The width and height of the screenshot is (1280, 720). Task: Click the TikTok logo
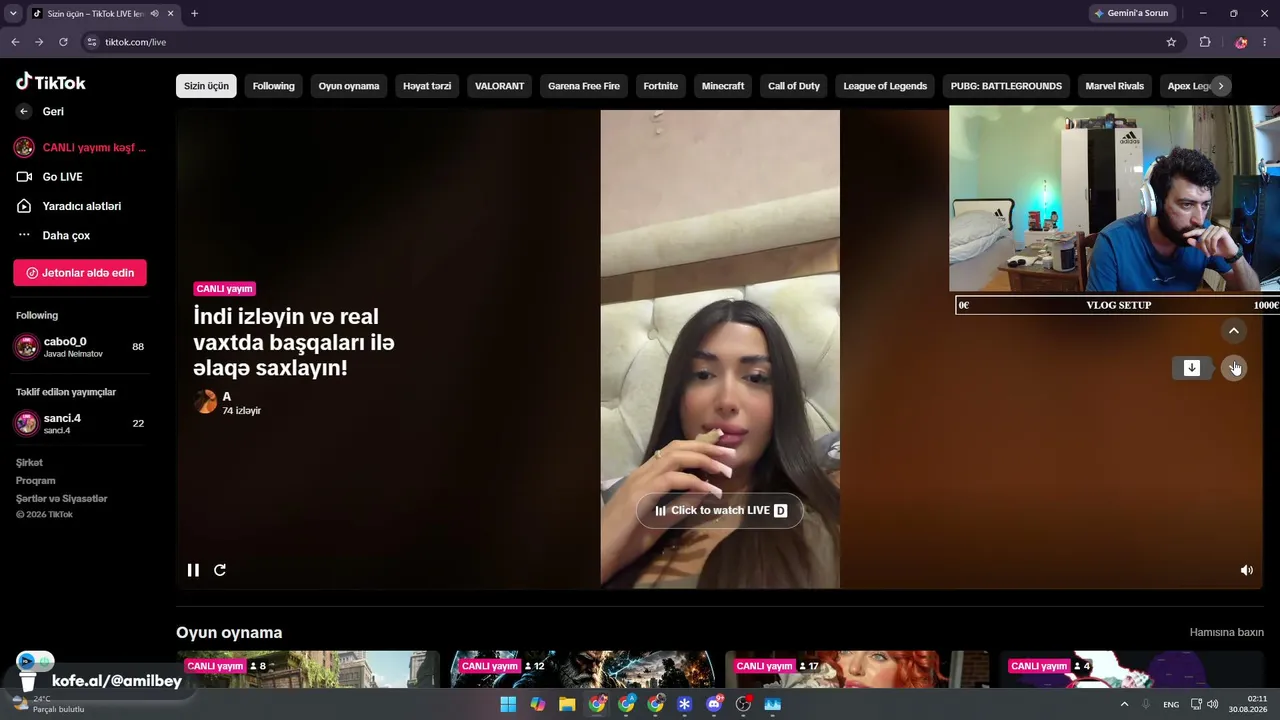click(x=51, y=82)
